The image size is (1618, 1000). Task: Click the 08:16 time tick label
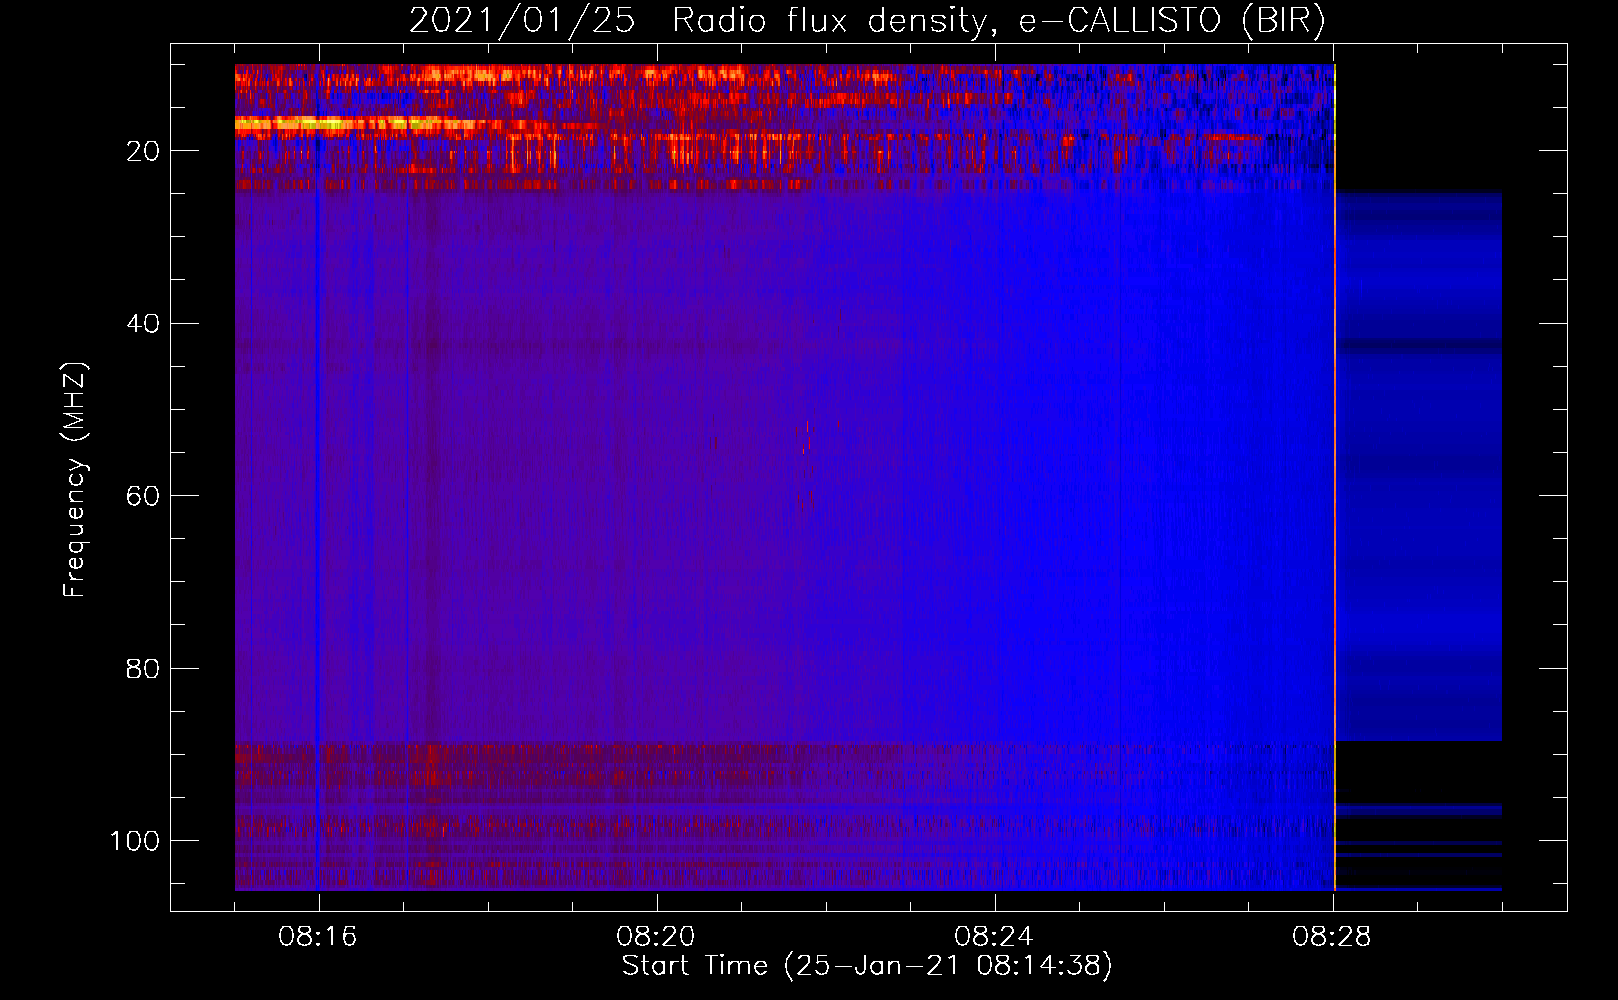point(318,936)
